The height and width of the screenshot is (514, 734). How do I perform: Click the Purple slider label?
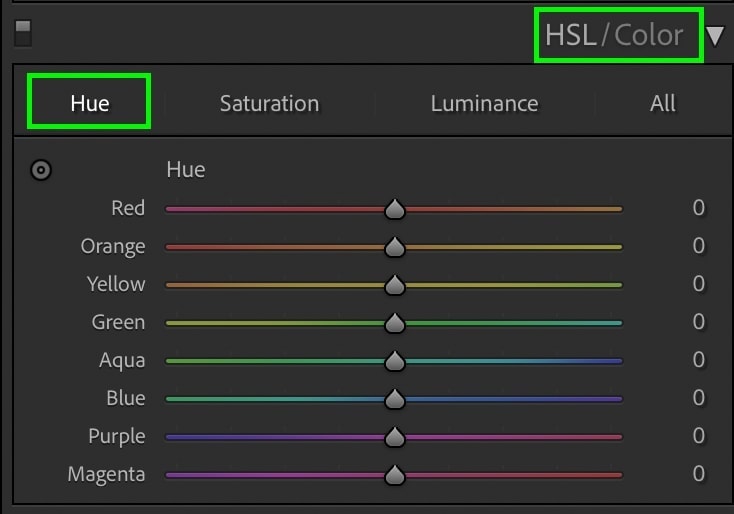point(117,437)
